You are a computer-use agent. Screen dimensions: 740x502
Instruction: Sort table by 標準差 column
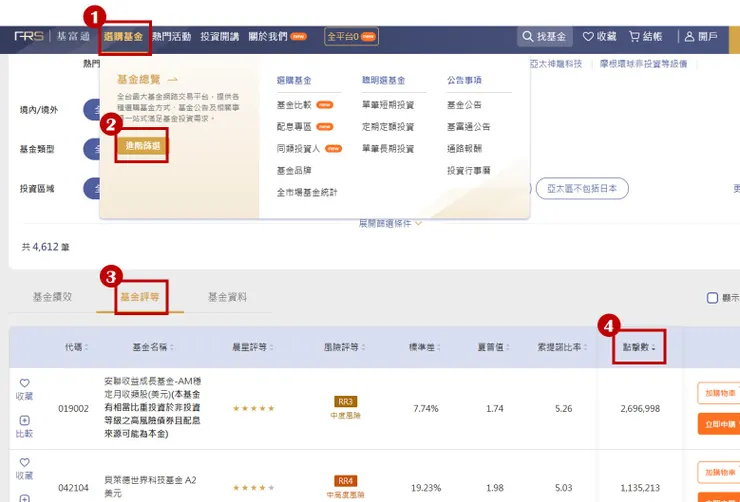(x=424, y=347)
